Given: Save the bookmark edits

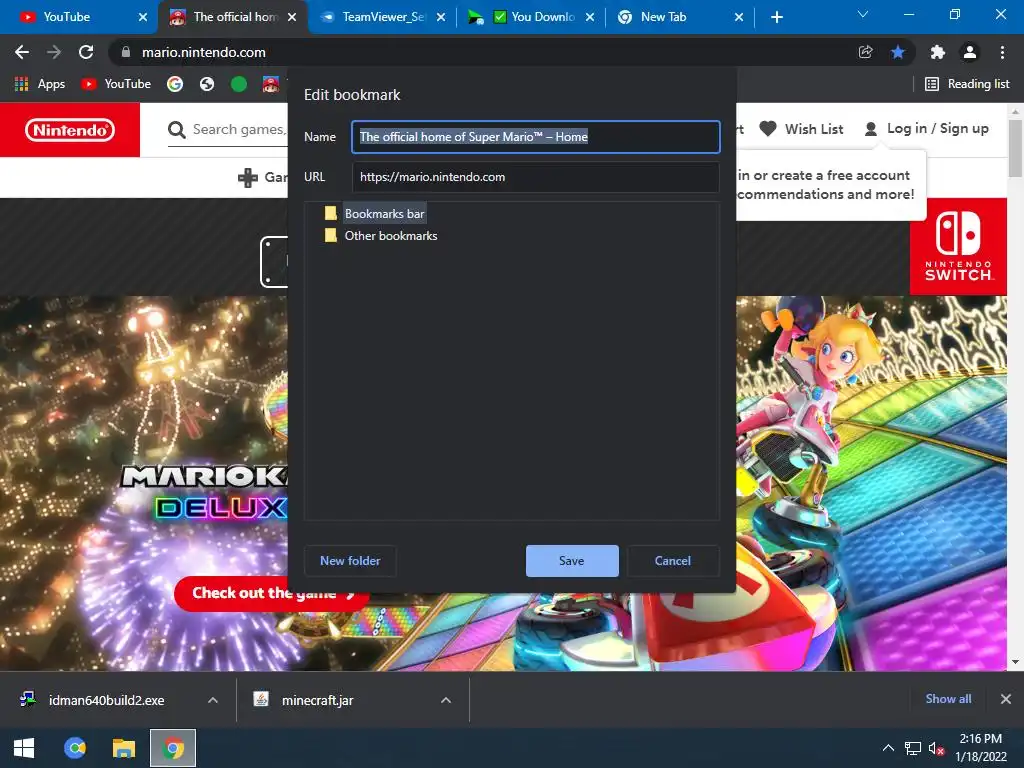Looking at the screenshot, I should pyautogui.click(x=572, y=561).
